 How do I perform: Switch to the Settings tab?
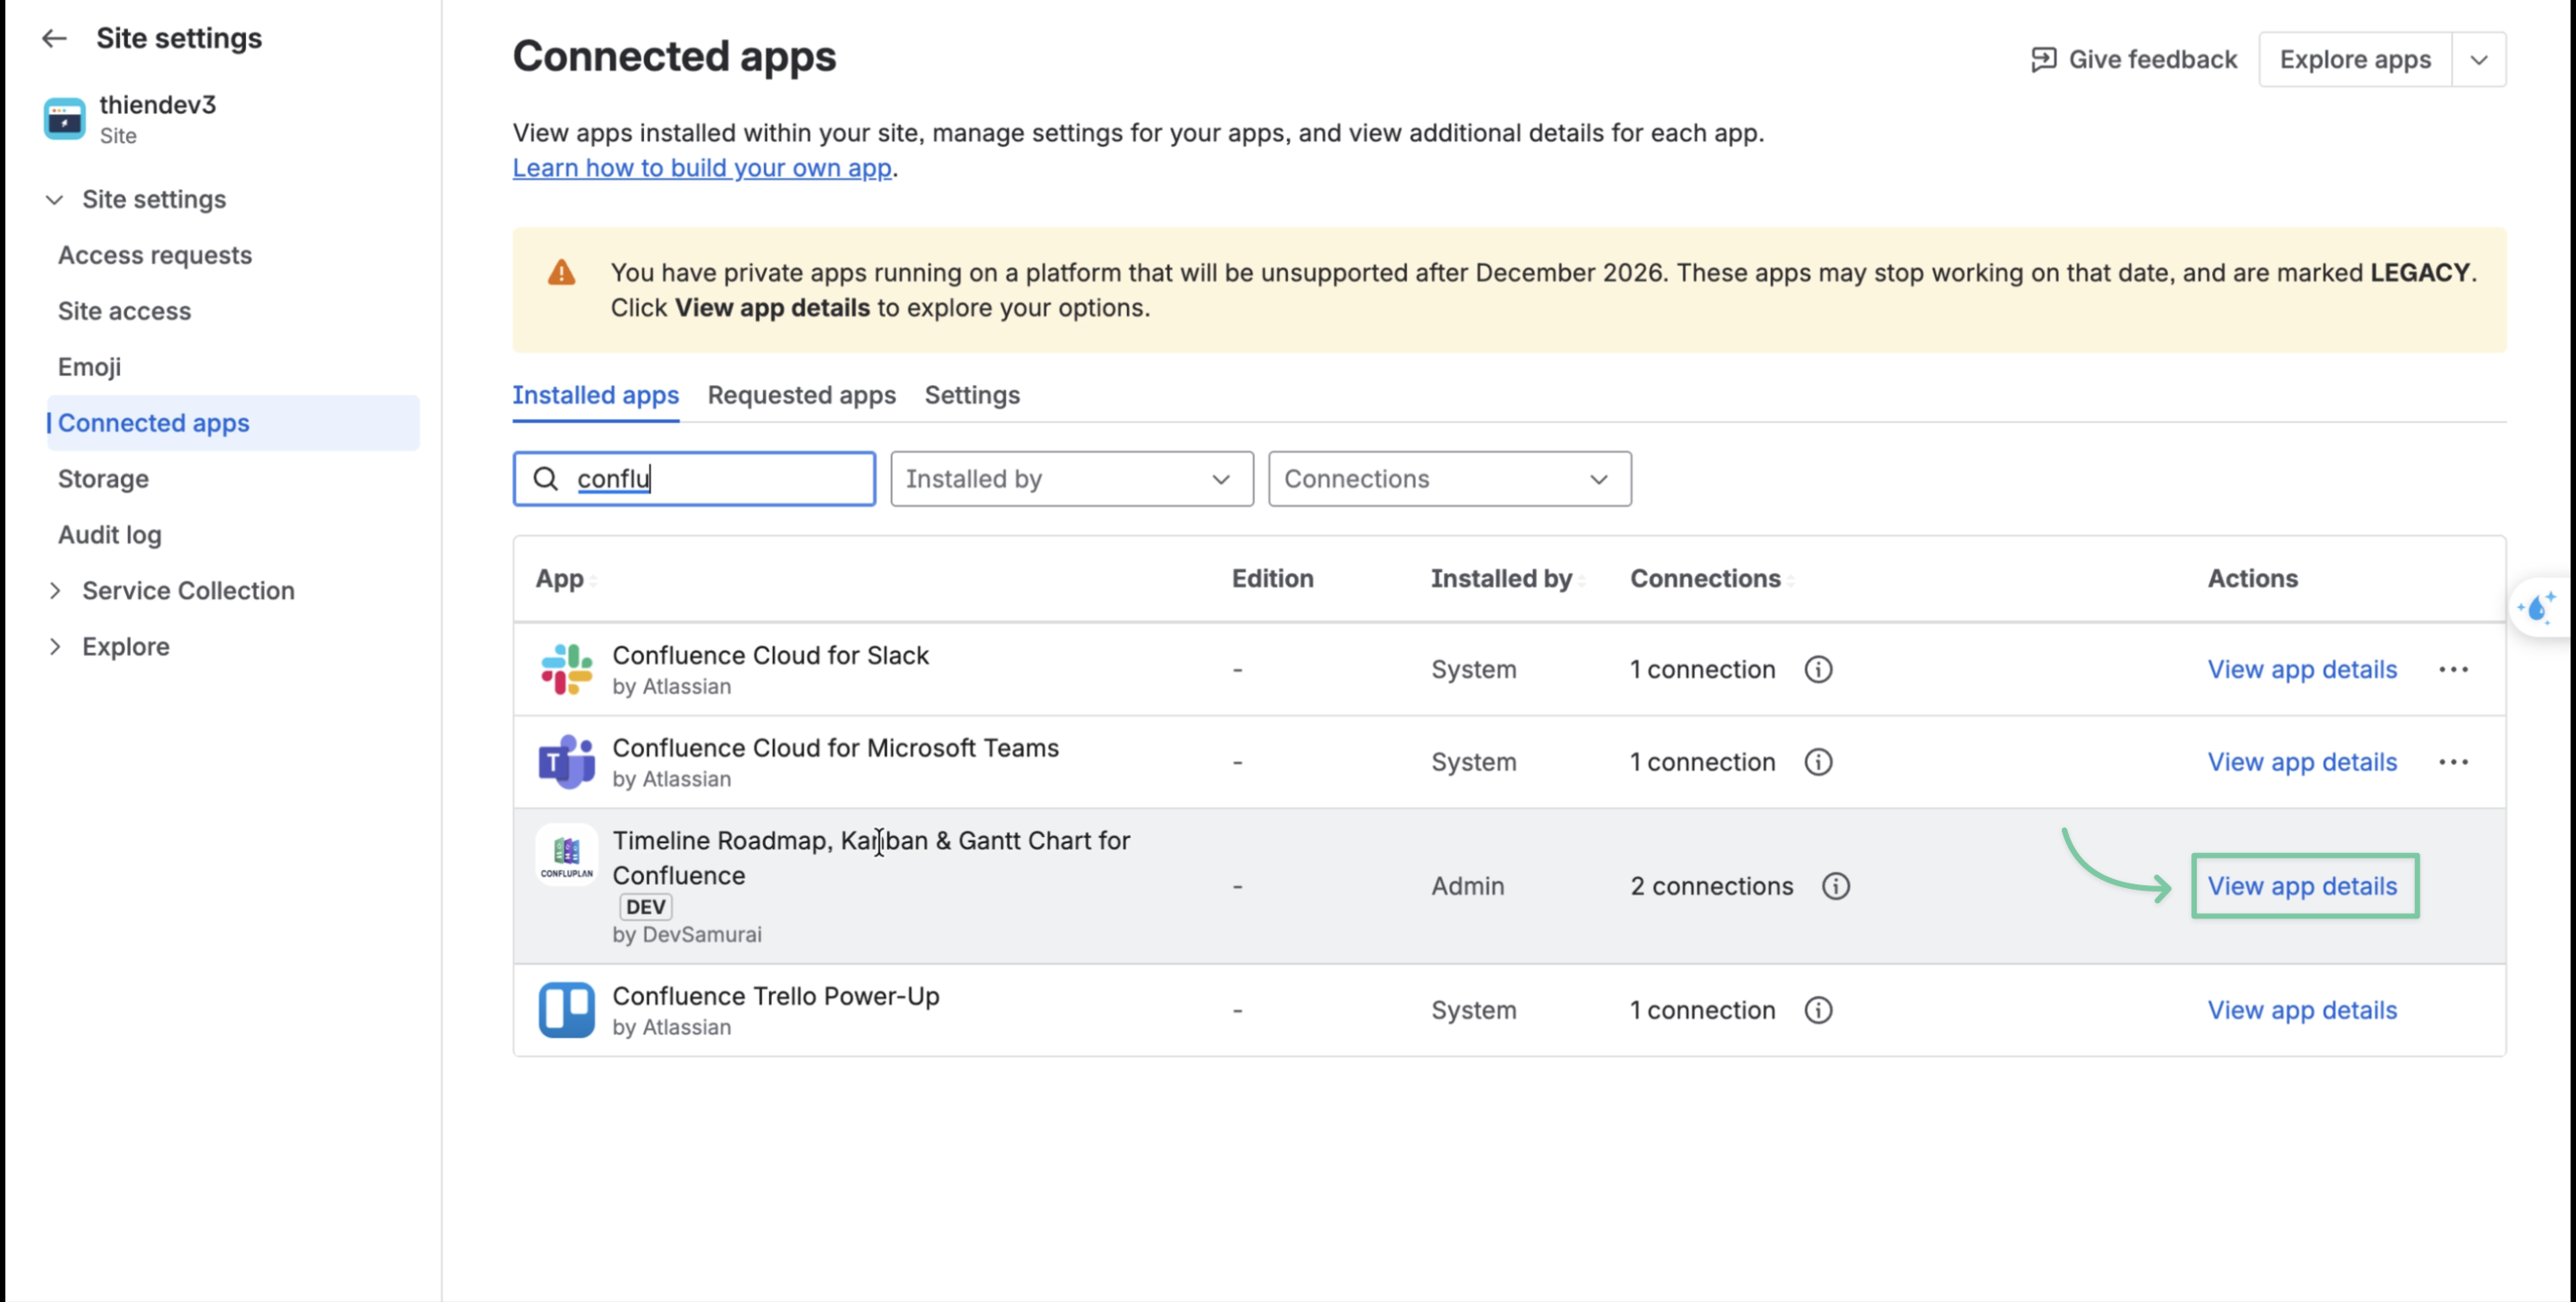[x=972, y=395]
